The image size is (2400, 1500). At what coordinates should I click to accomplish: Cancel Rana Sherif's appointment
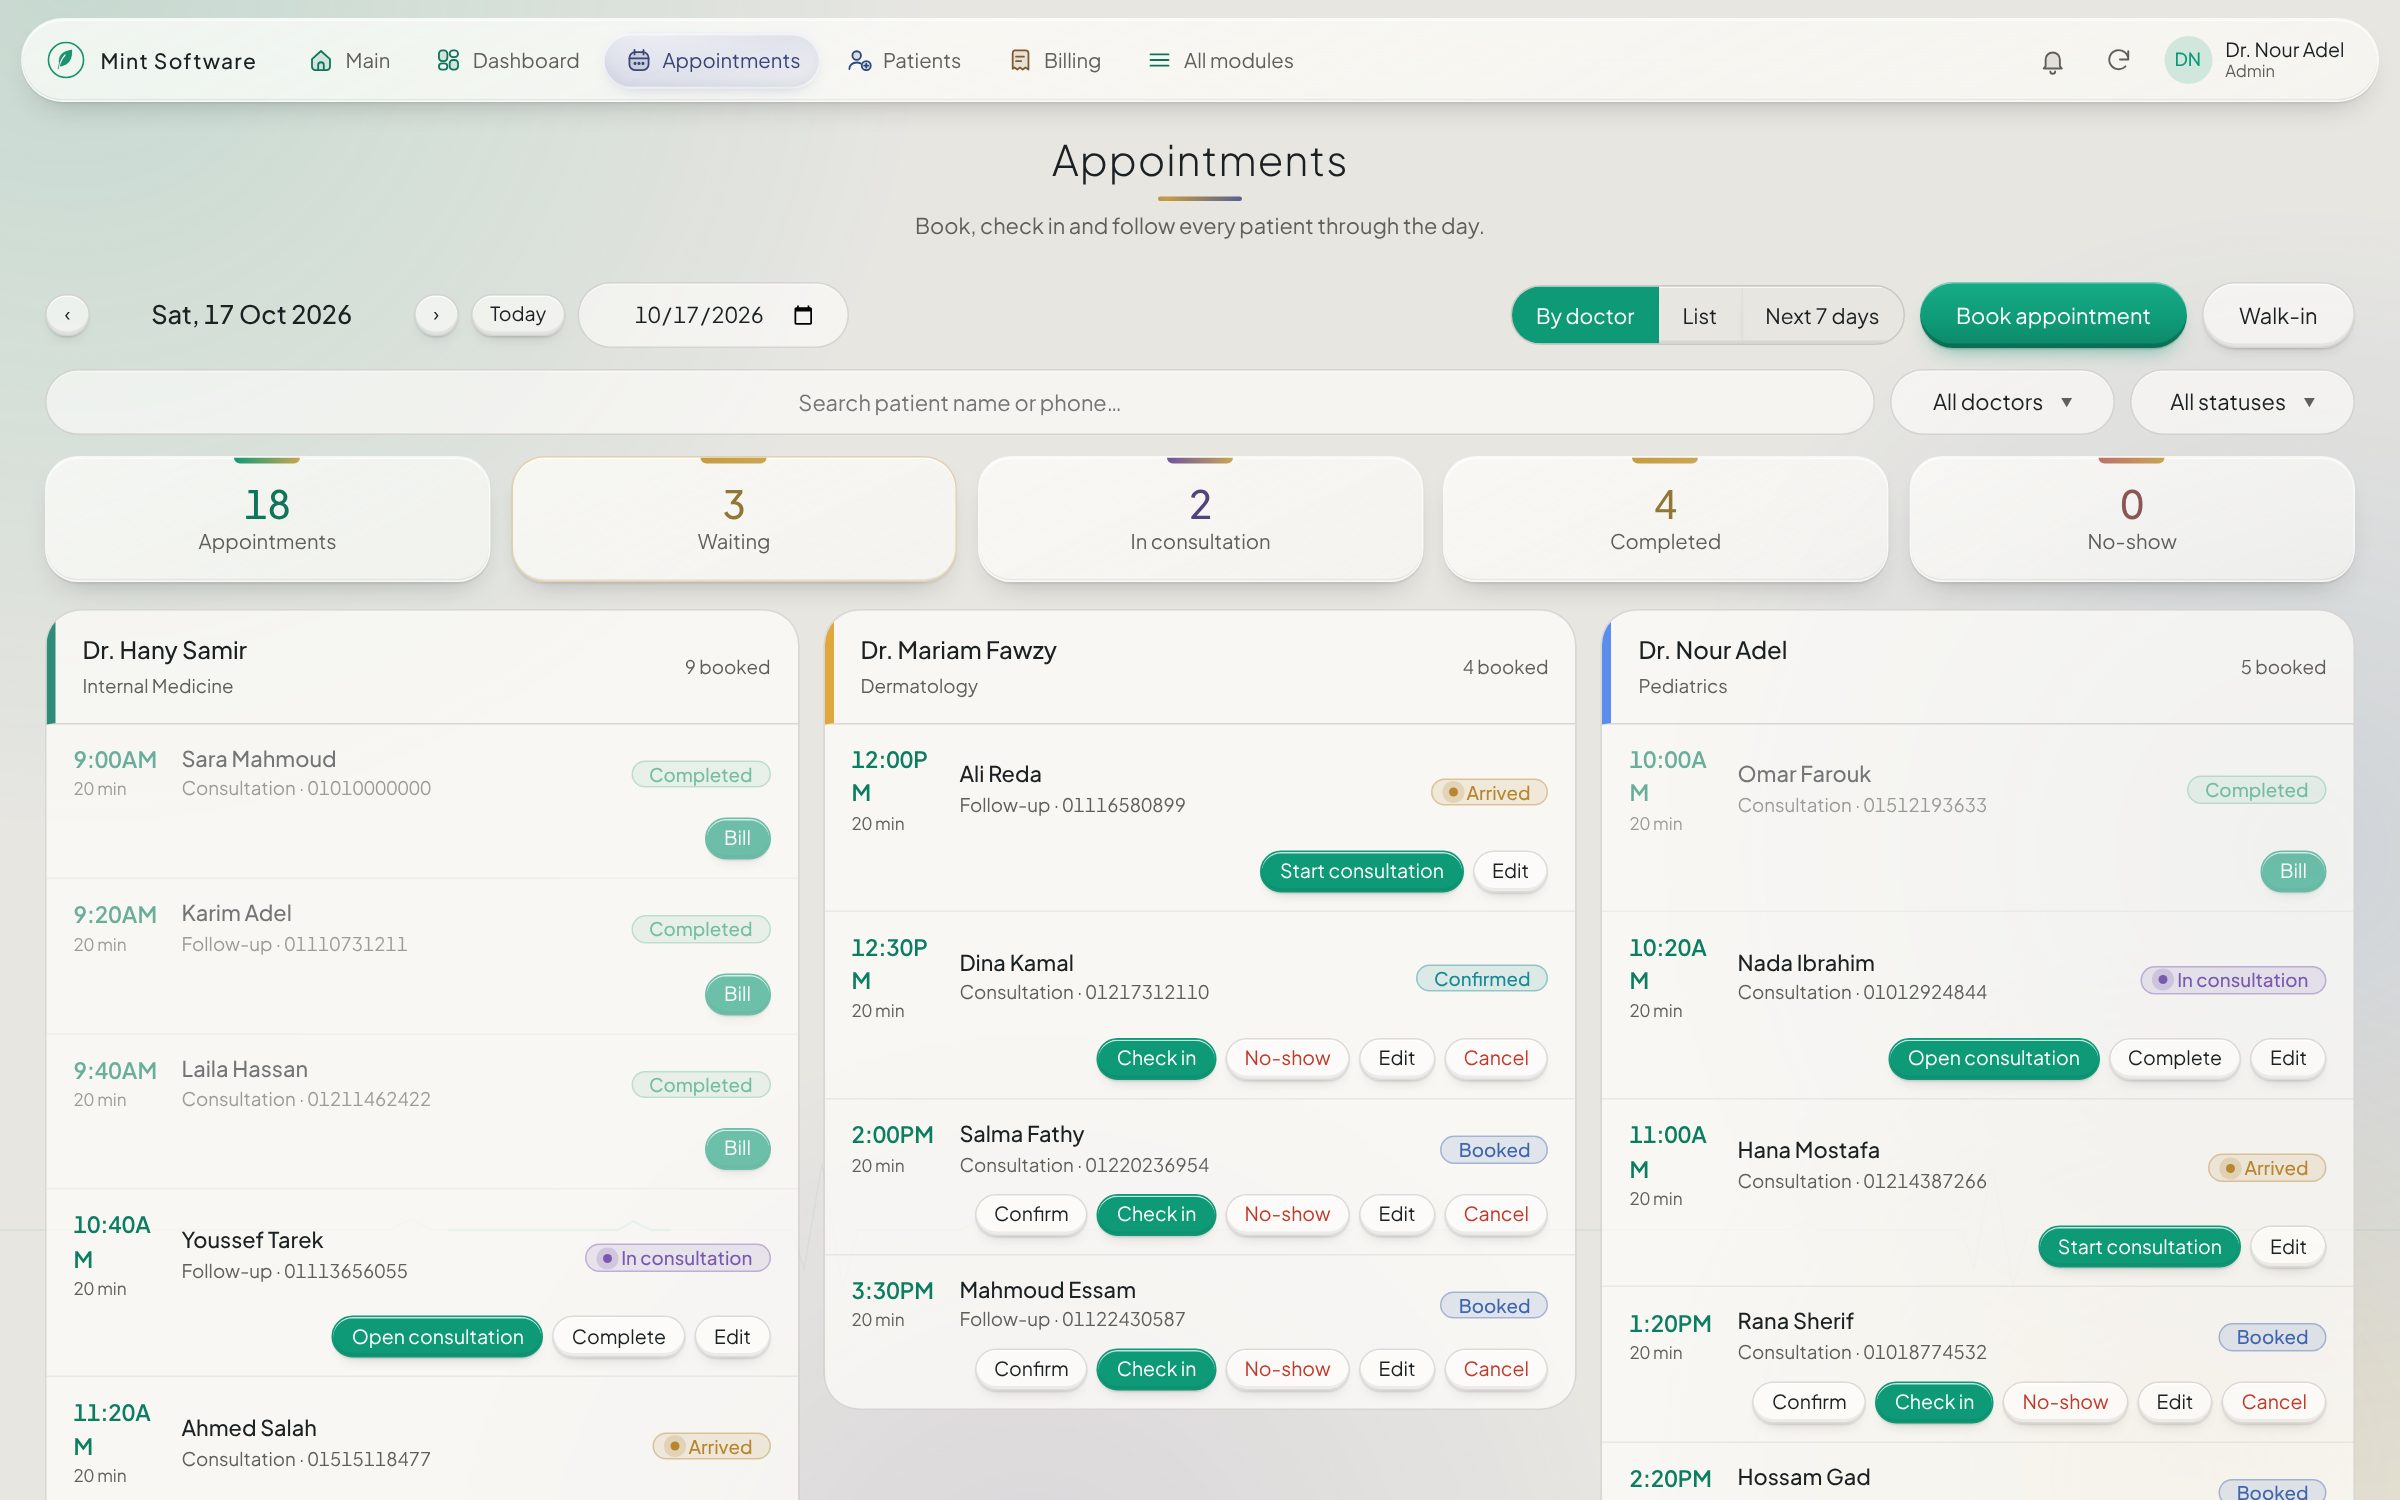click(2273, 1402)
